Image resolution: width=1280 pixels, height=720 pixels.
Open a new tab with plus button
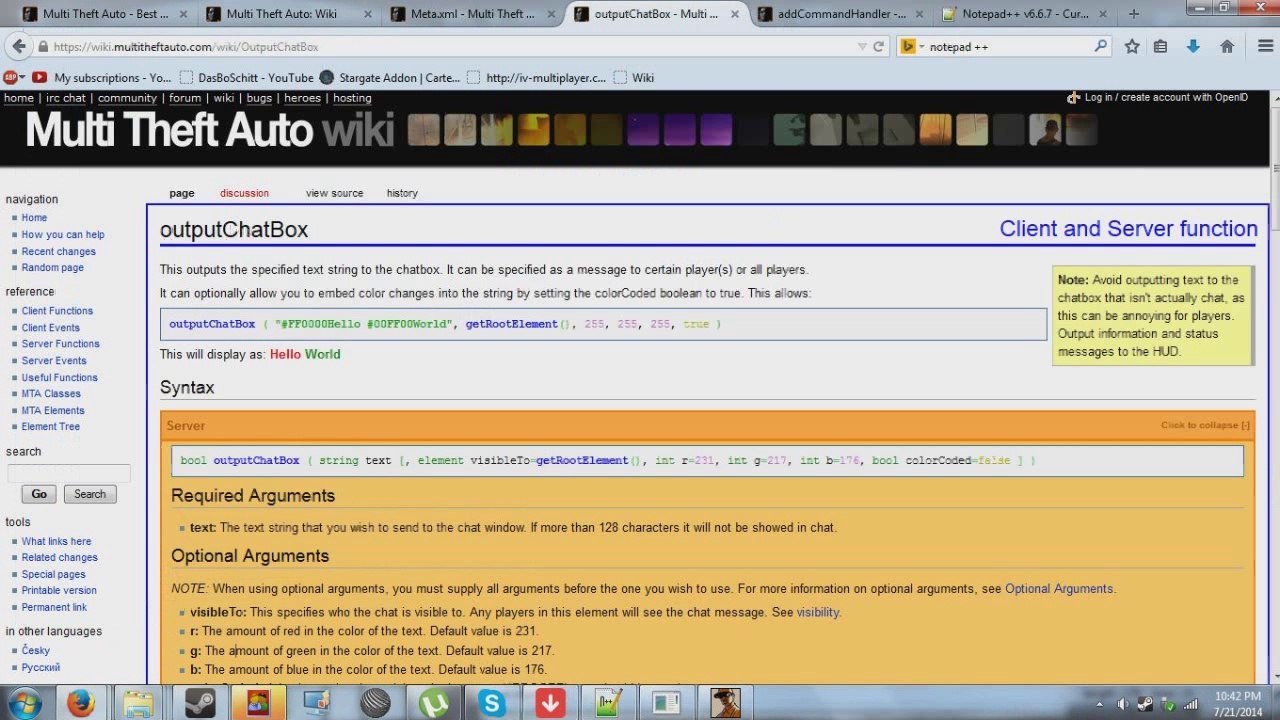coord(1133,14)
